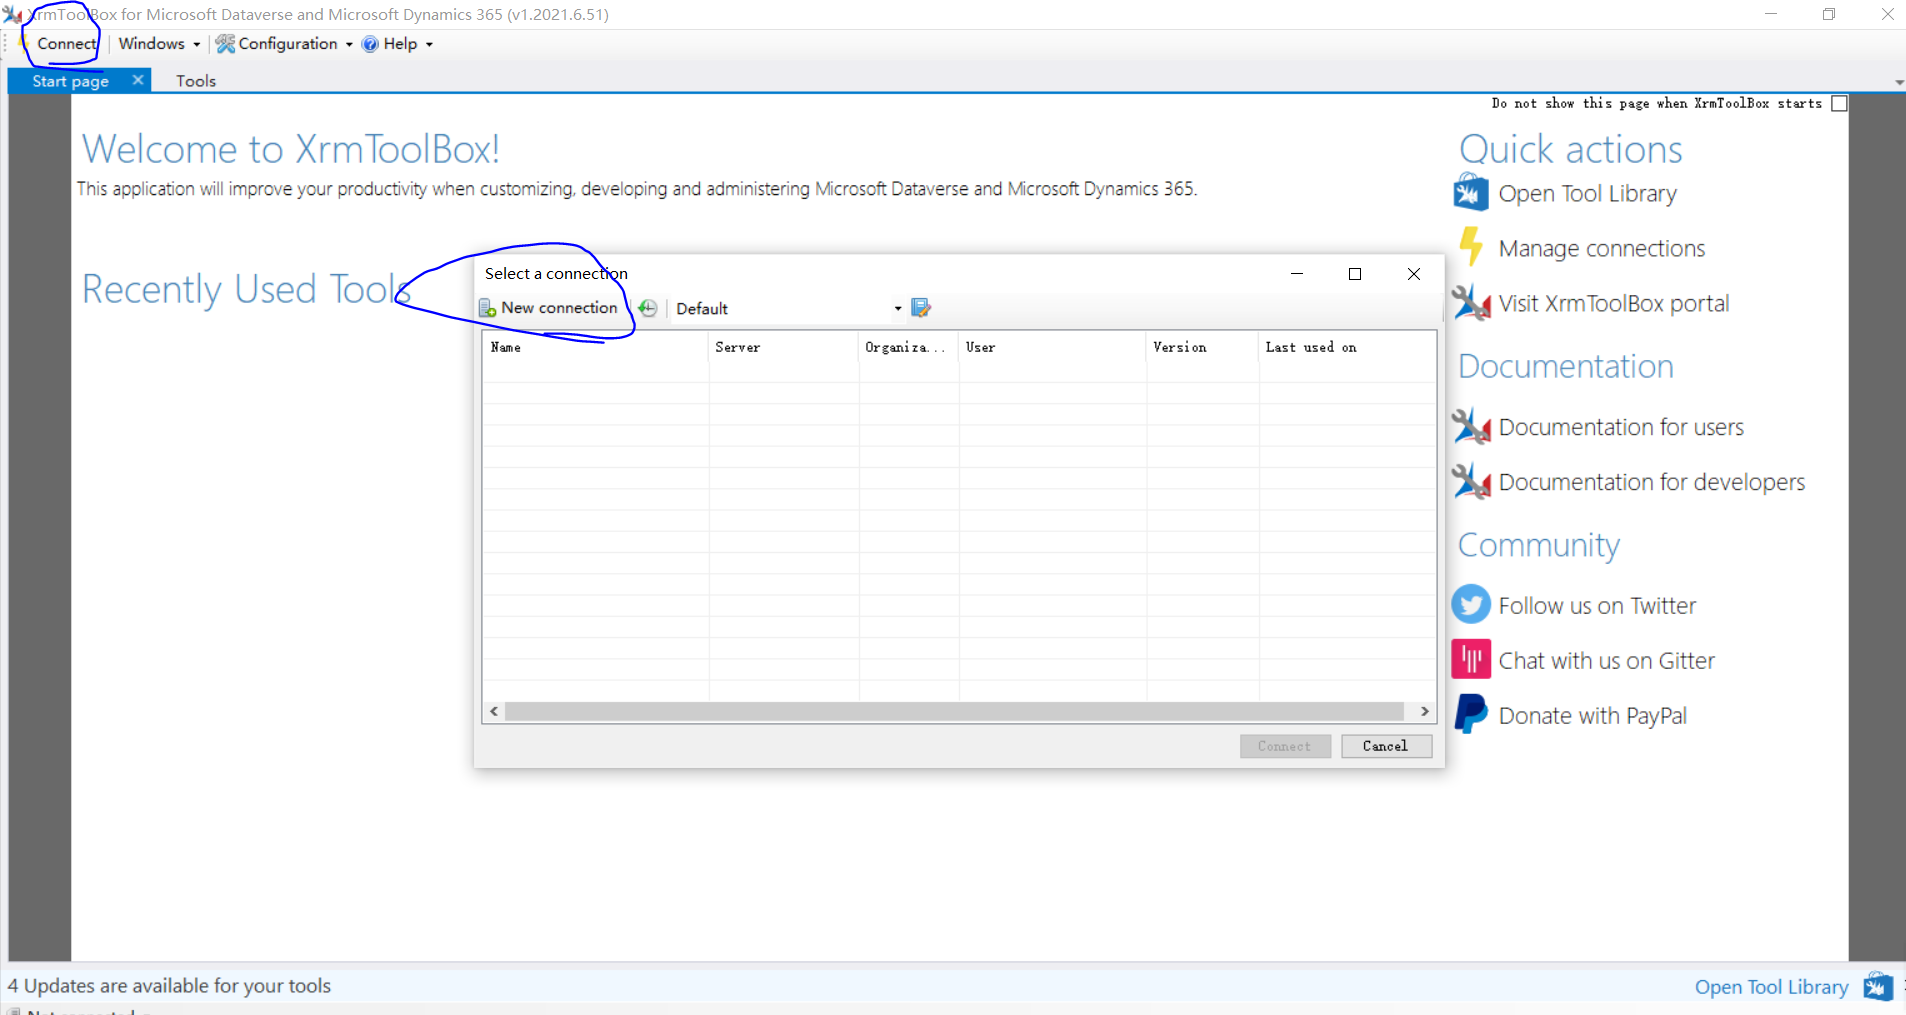Screen dimensions: 1906x1015
Task: Click Chat with us on Gitter link
Action: [x=1606, y=660]
